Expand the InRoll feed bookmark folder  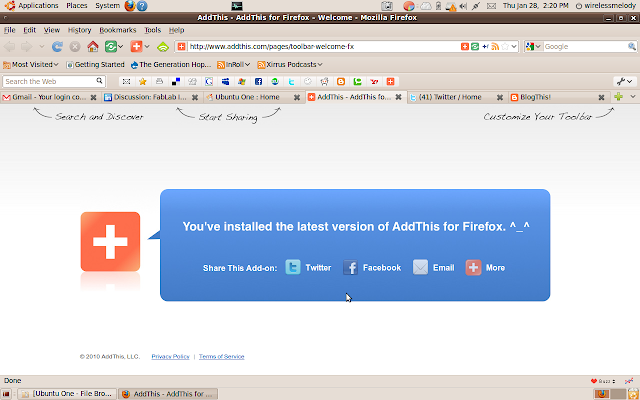click(233, 64)
